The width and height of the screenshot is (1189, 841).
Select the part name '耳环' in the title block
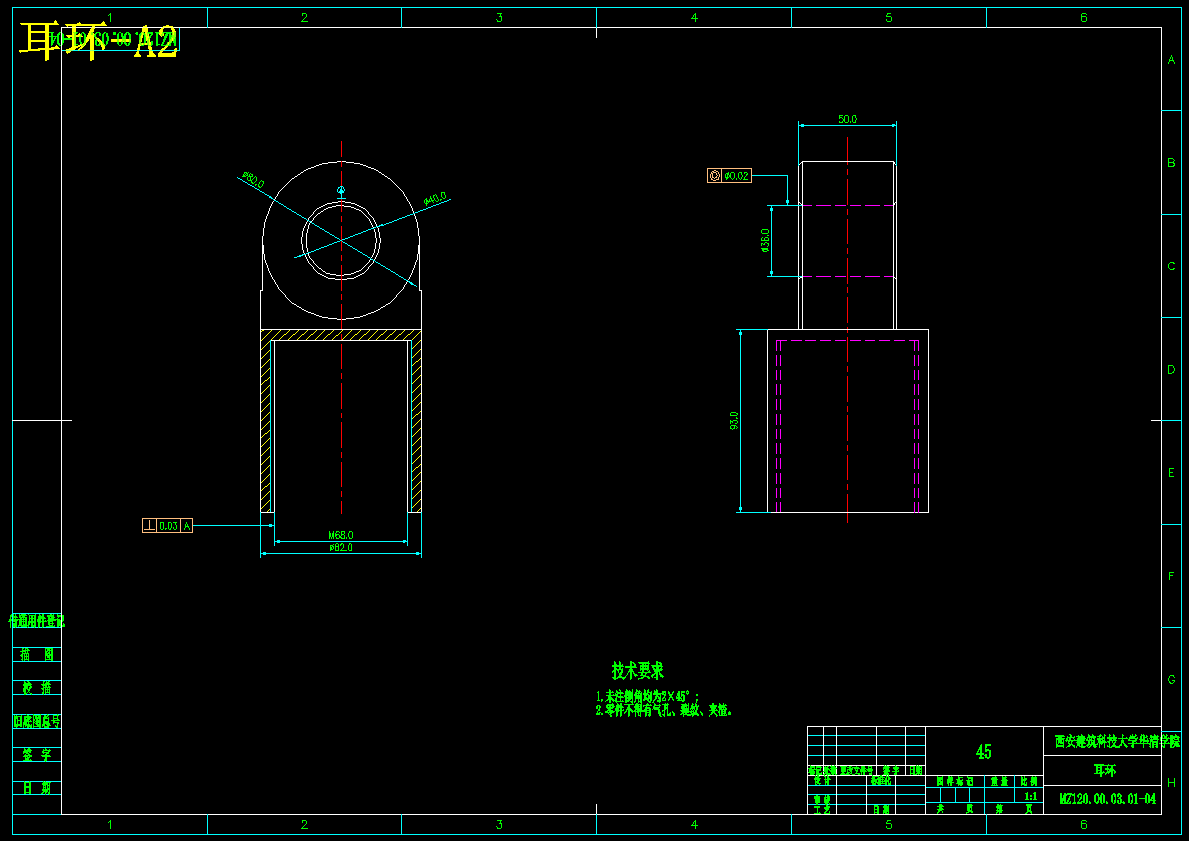(x=1104, y=770)
